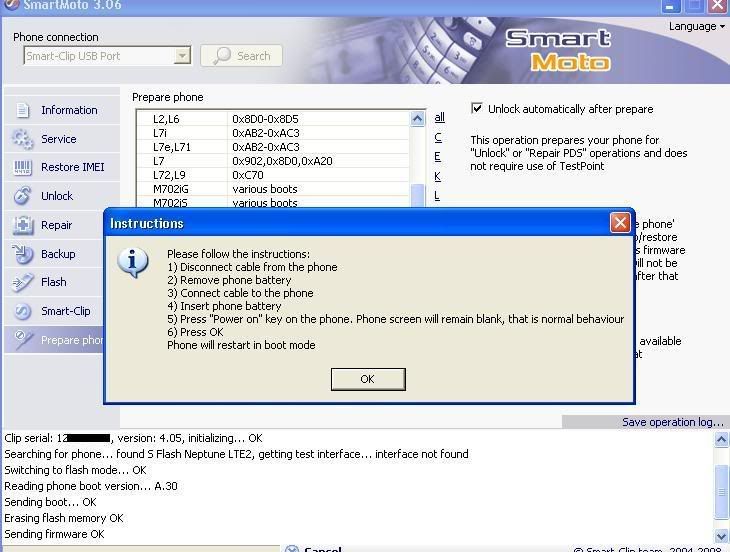This screenshot has height=552, width=730.
Task: Filter phone list by letter C
Action: pyautogui.click(x=438, y=137)
